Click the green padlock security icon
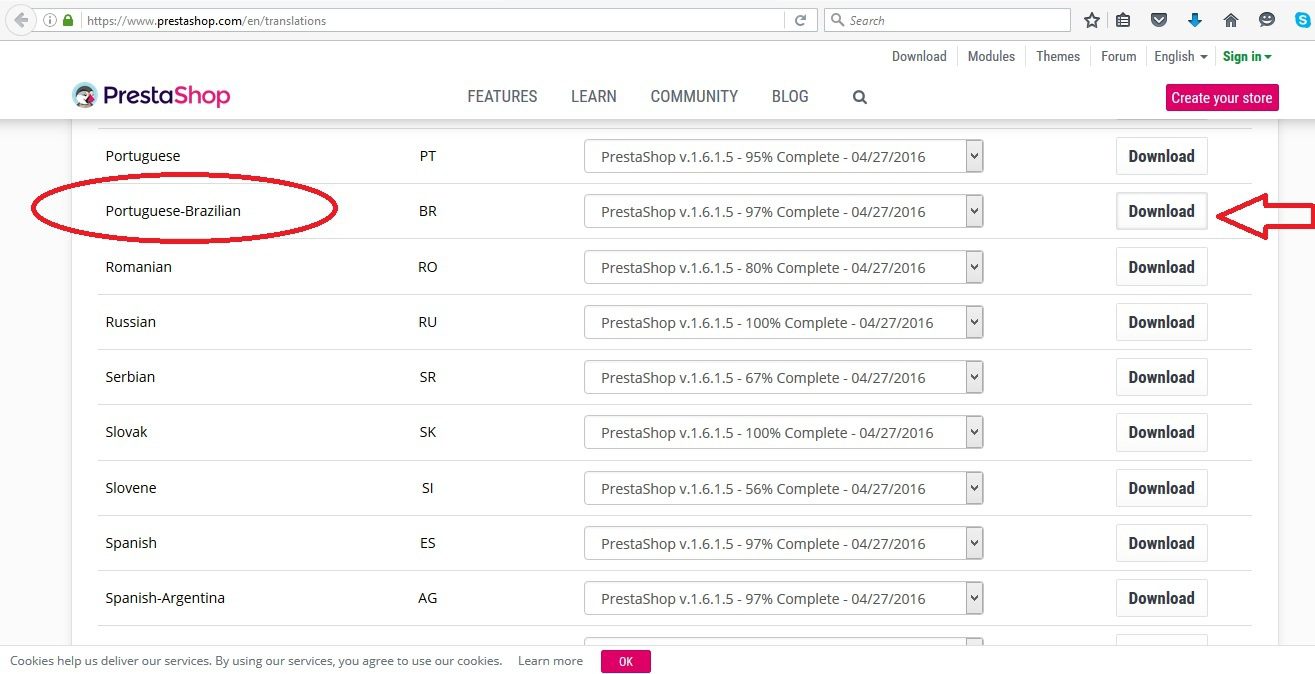The image size is (1315, 674). click(68, 20)
